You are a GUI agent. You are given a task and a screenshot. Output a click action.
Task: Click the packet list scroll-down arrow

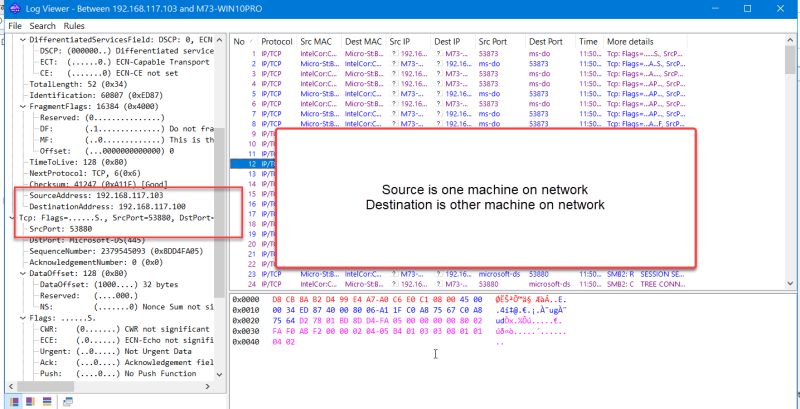(x=791, y=283)
